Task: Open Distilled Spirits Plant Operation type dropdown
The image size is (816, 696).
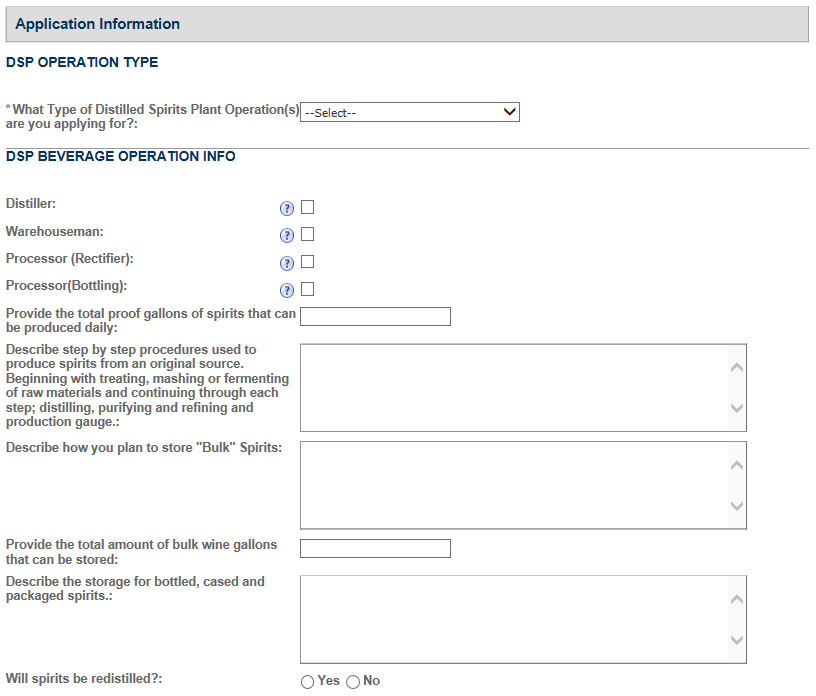Action: click(410, 112)
